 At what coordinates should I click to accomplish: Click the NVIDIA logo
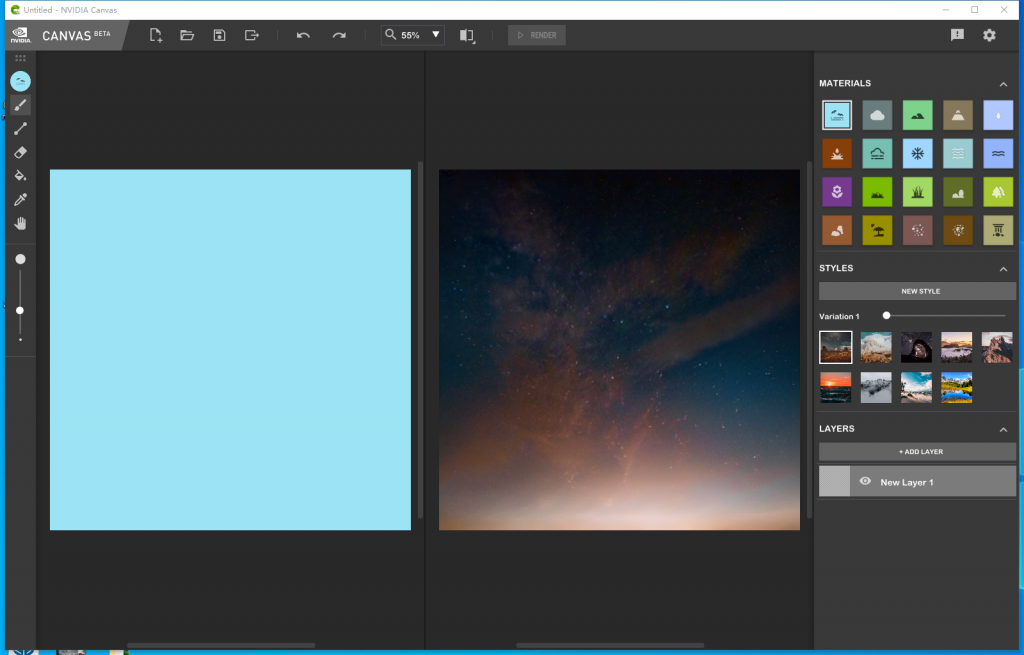tap(20, 35)
